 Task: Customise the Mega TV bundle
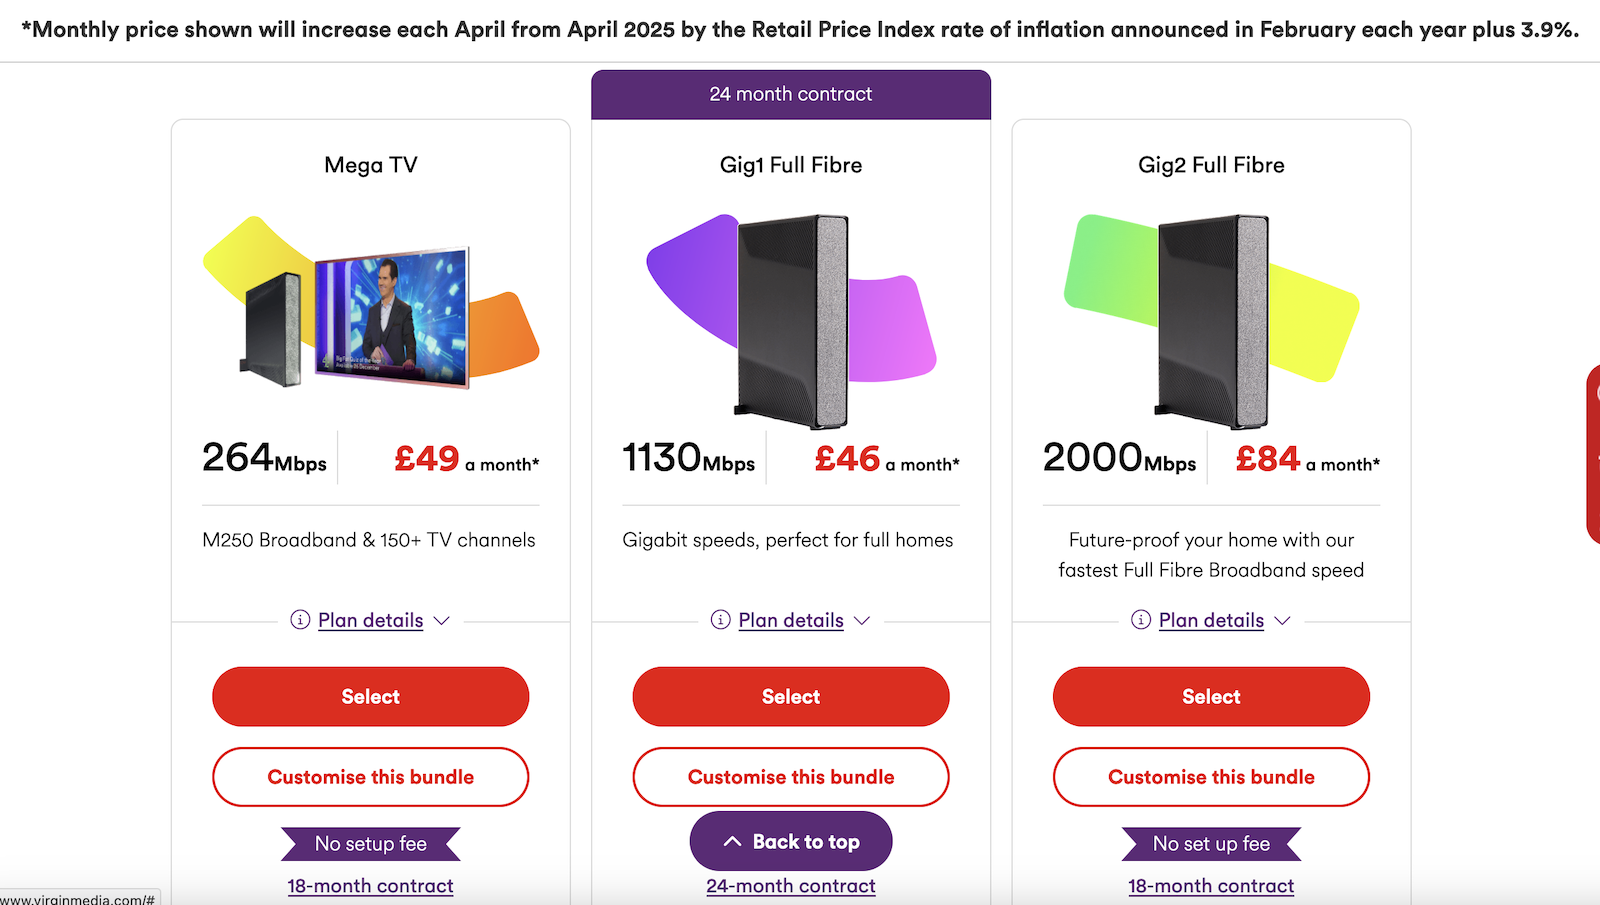tap(370, 777)
